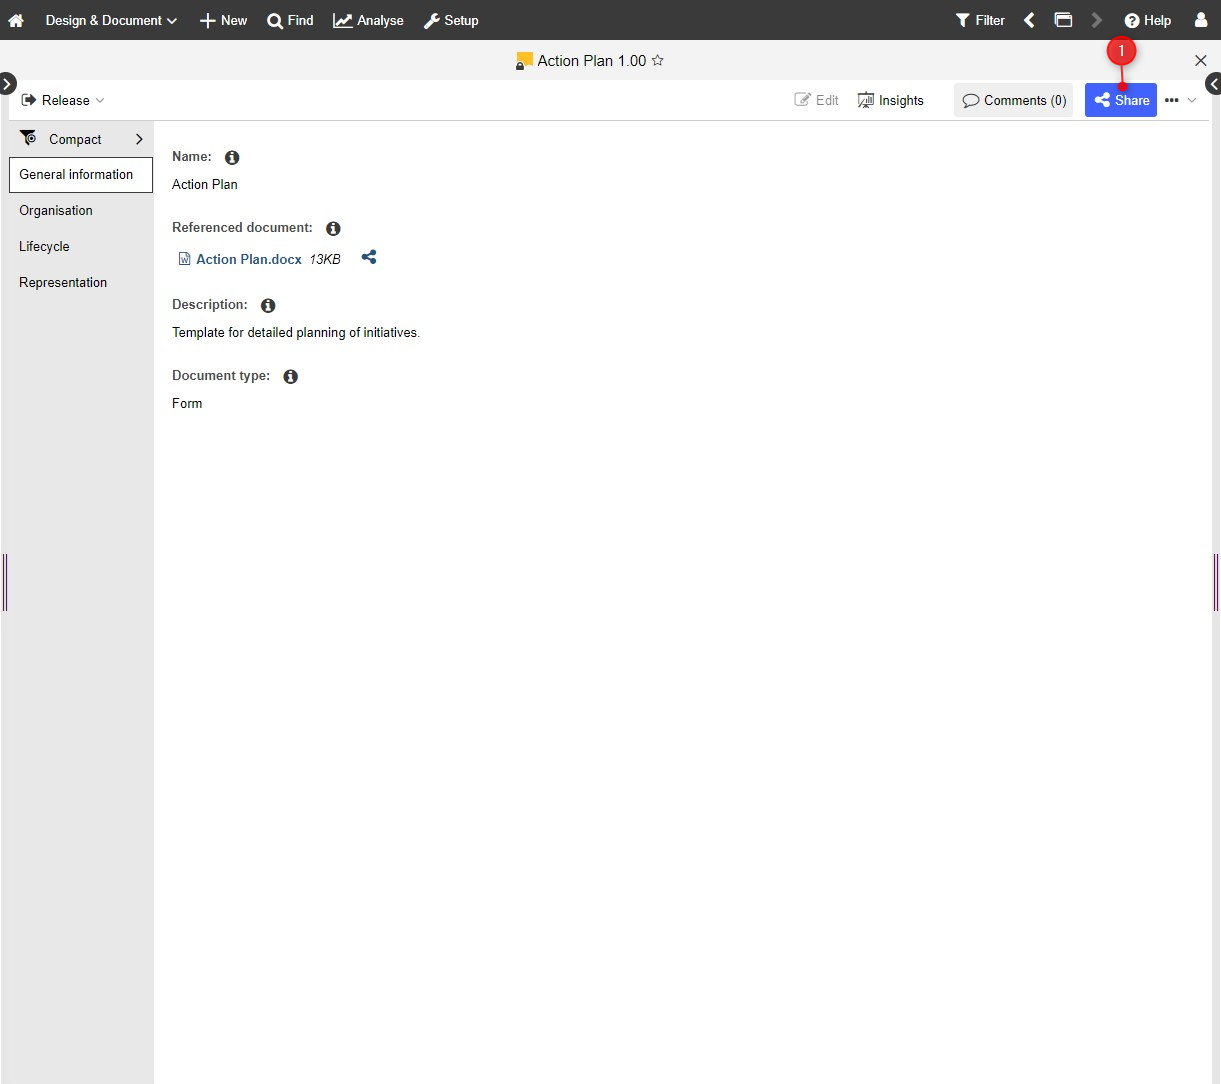Select the Lifecycle tab
Viewport: 1221px width, 1084px height.
pos(44,247)
